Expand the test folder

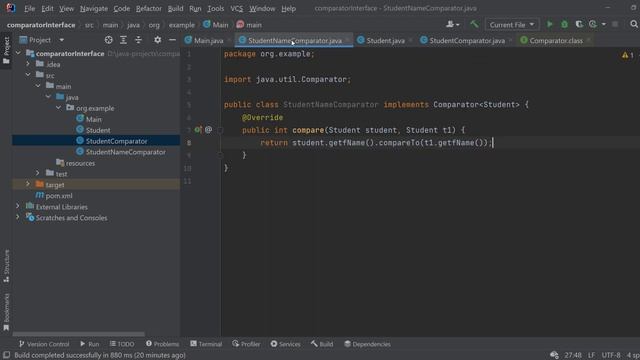38,173
